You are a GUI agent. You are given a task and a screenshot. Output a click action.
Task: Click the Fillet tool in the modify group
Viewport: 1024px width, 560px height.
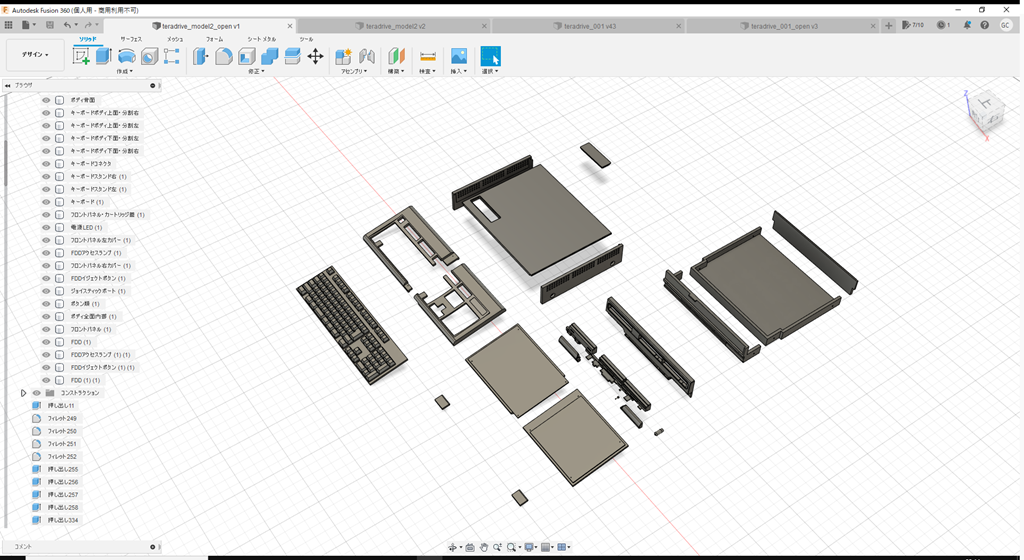click(x=224, y=57)
